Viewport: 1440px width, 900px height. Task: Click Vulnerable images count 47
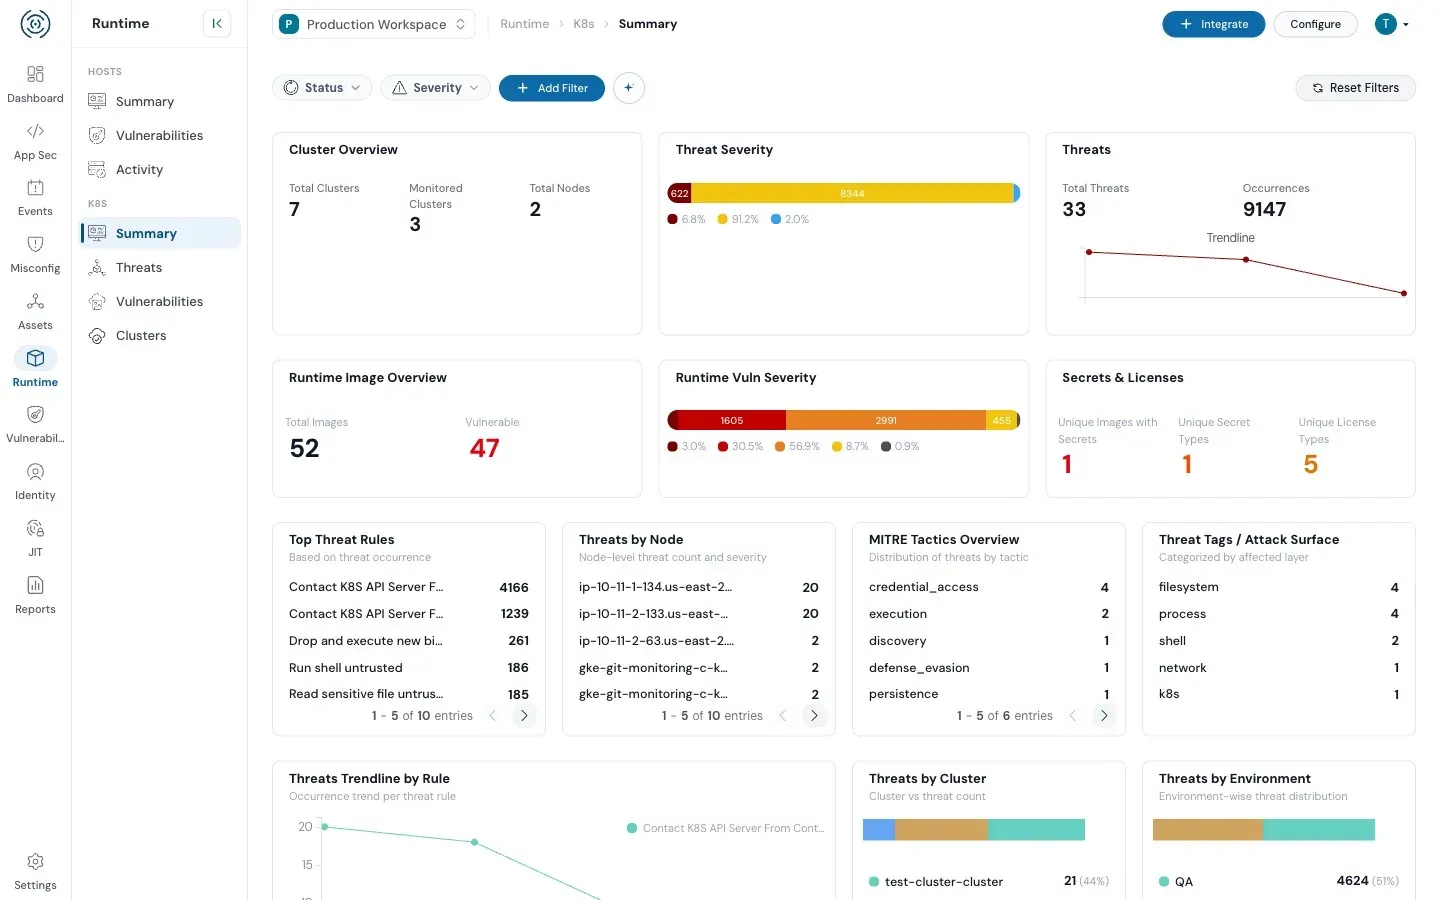(485, 448)
